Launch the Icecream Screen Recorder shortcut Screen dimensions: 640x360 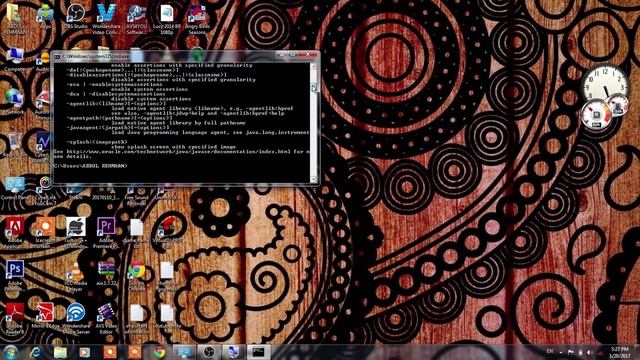(x=45, y=233)
